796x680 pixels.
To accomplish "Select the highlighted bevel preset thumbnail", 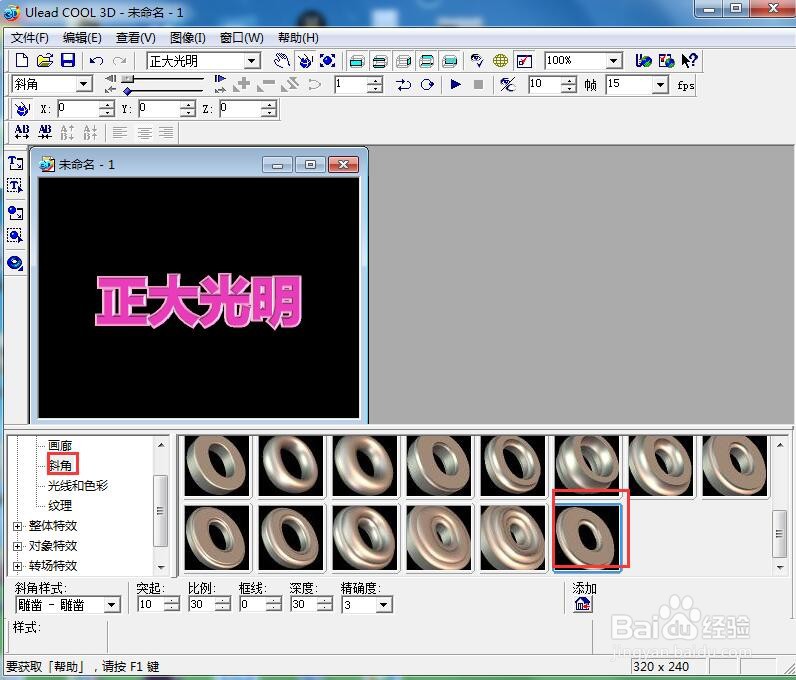I will 587,536.
